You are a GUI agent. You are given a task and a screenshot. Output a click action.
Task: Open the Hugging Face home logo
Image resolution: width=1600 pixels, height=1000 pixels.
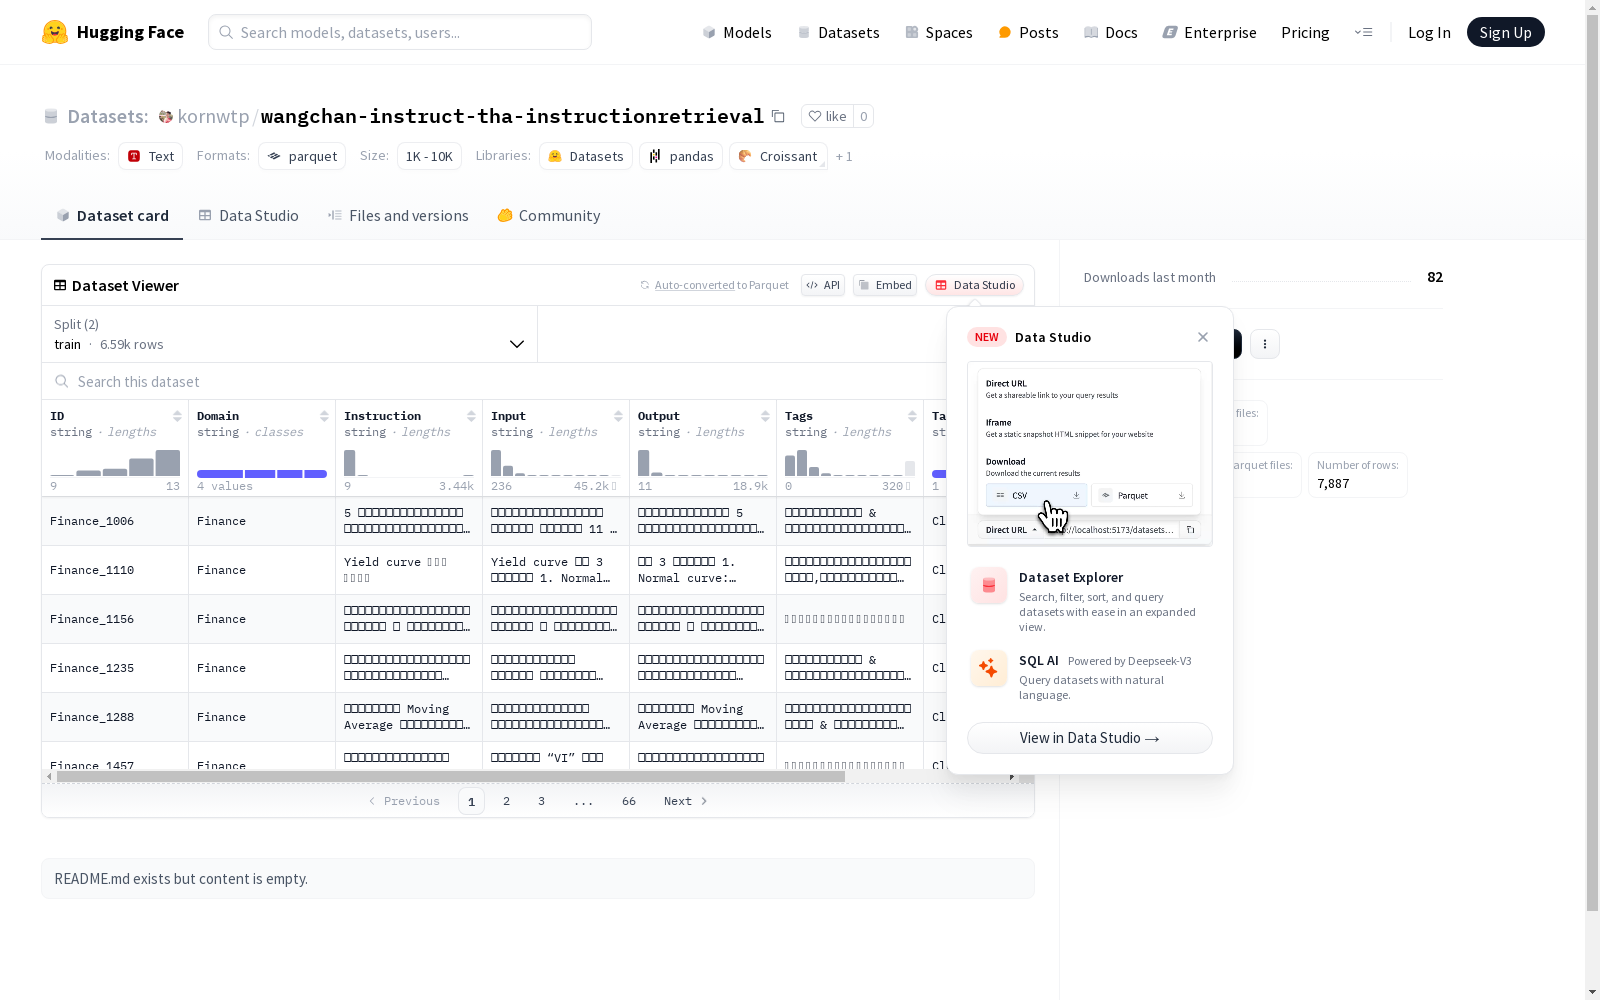113,32
